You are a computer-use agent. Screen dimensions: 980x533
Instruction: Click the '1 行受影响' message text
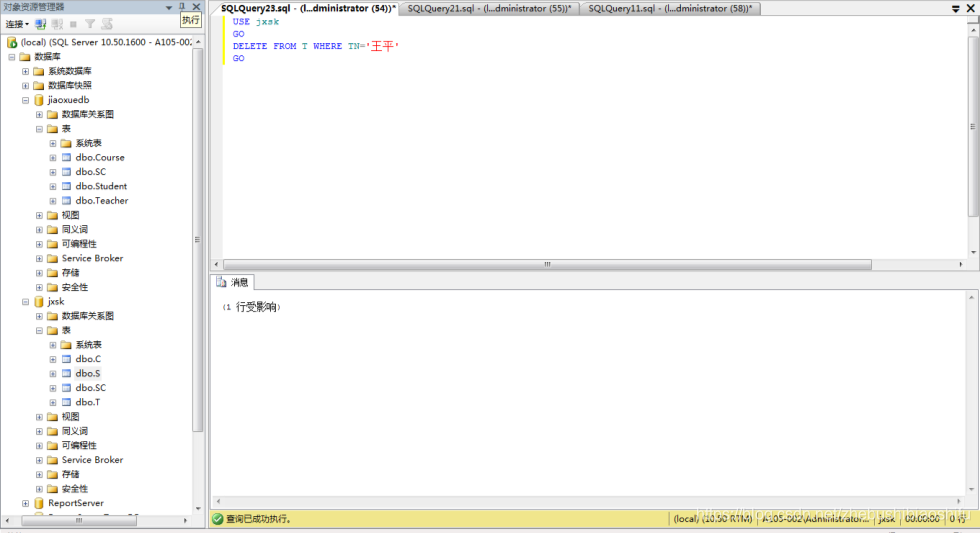(x=252, y=307)
